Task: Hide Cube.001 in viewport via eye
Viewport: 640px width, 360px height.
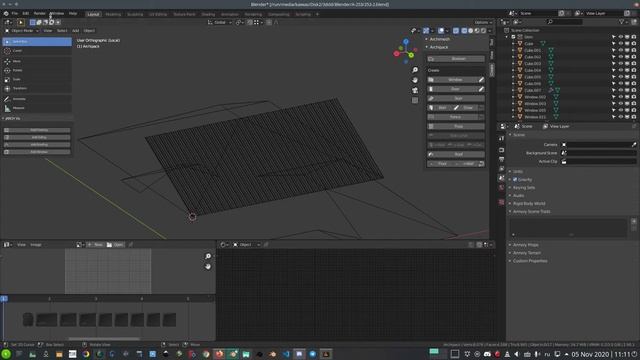Action: point(620,50)
